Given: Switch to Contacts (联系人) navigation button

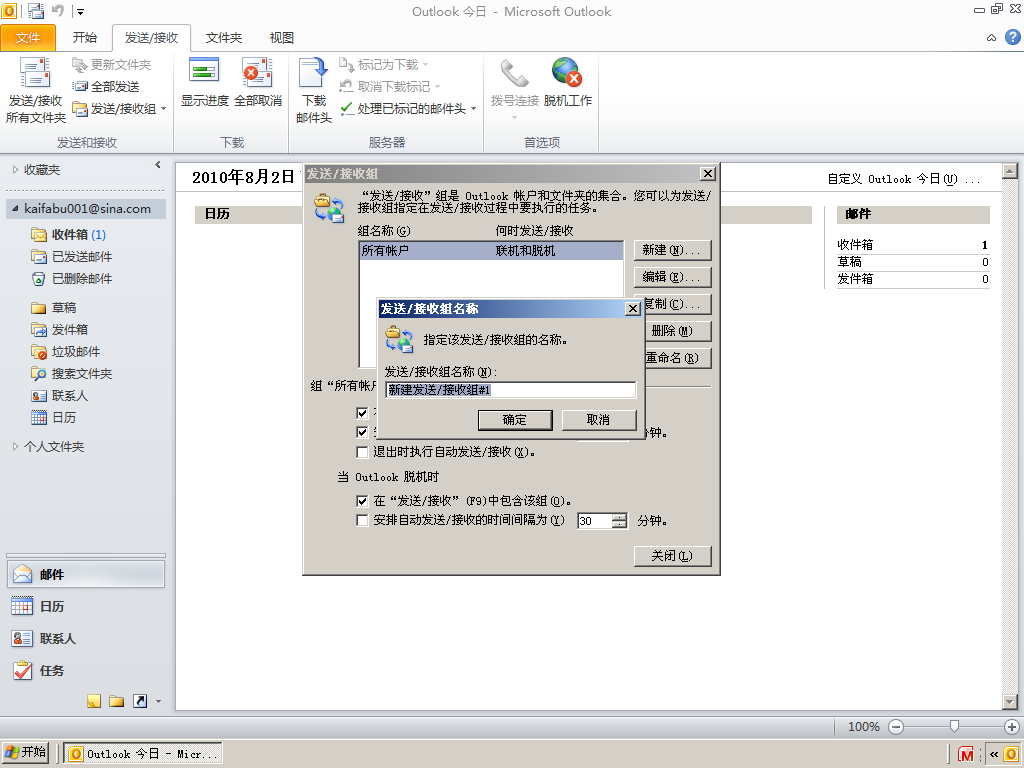Looking at the screenshot, I should pyautogui.click(x=86, y=639).
